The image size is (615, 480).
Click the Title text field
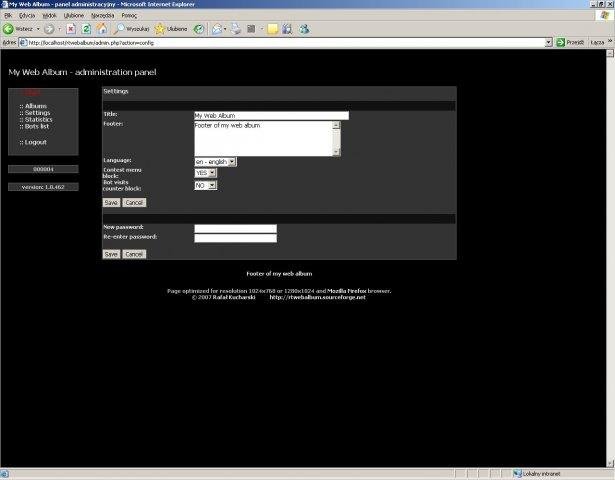[x=271, y=115]
